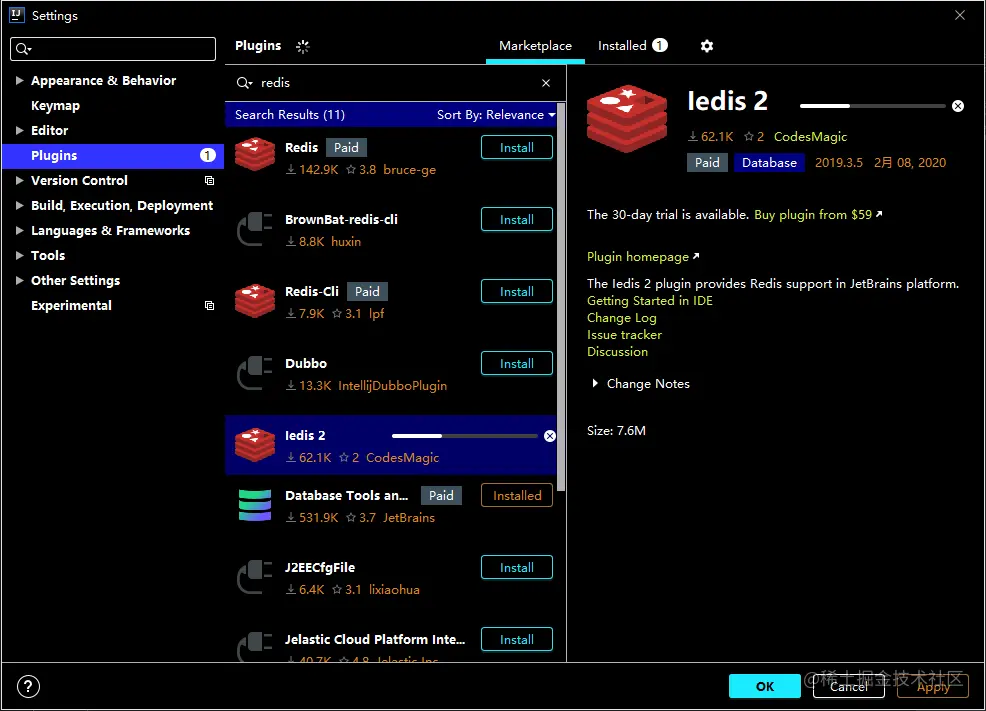The width and height of the screenshot is (986, 711).
Task: Open the Change Log link
Action: tap(621, 317)
